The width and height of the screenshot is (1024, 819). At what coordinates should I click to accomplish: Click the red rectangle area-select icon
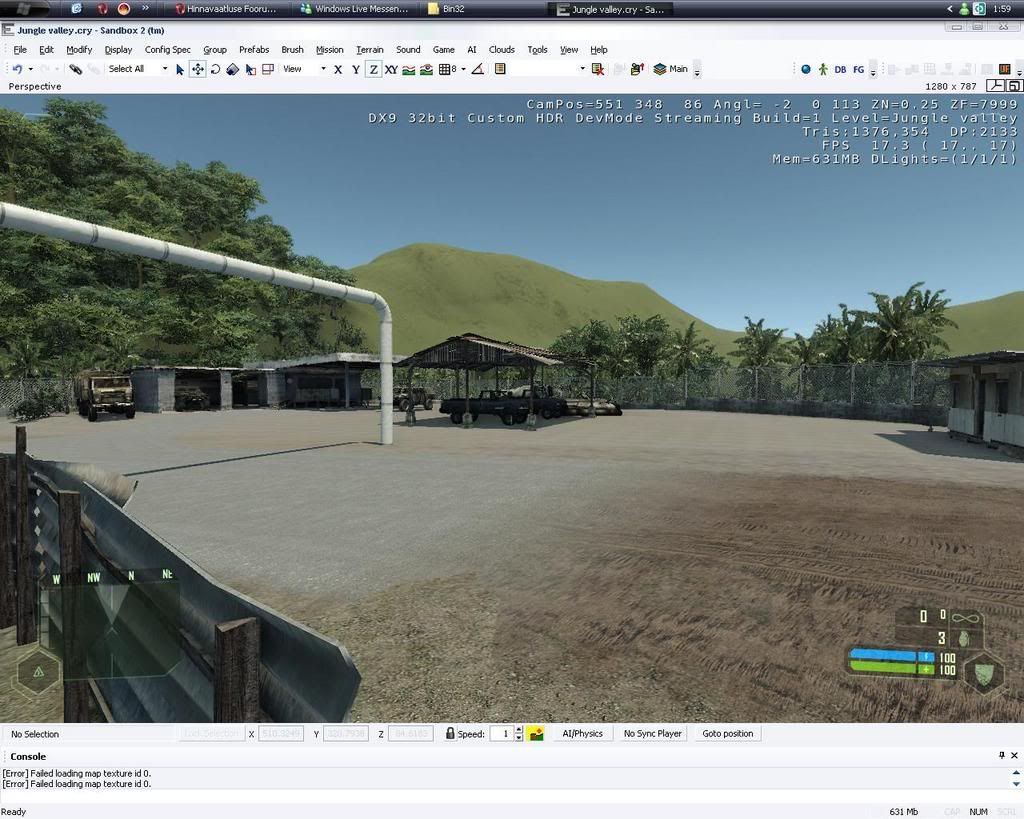268,69
